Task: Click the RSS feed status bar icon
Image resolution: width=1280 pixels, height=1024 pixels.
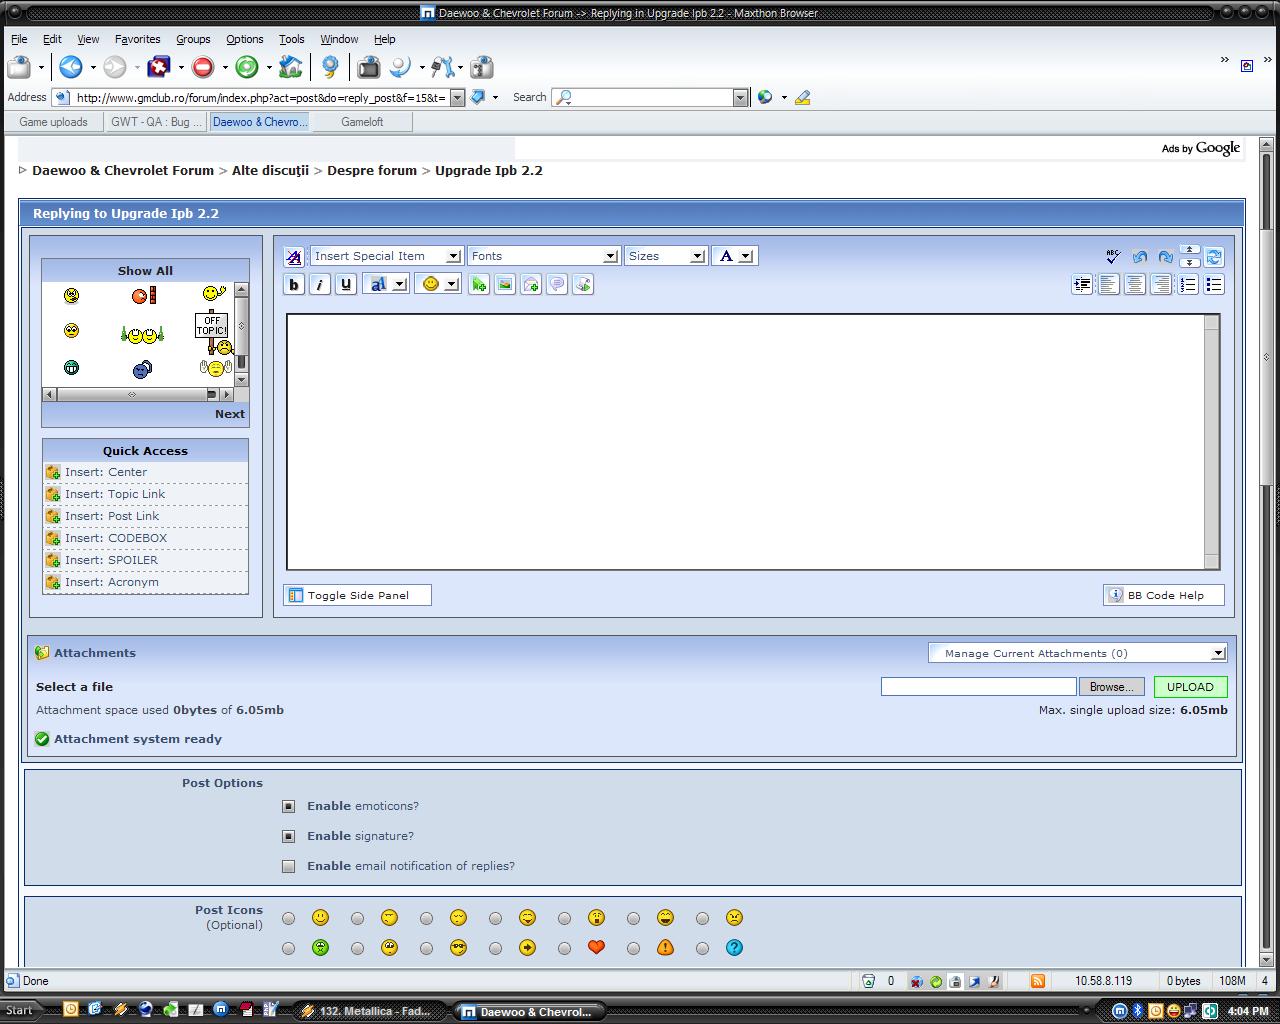Action: 1038,981
